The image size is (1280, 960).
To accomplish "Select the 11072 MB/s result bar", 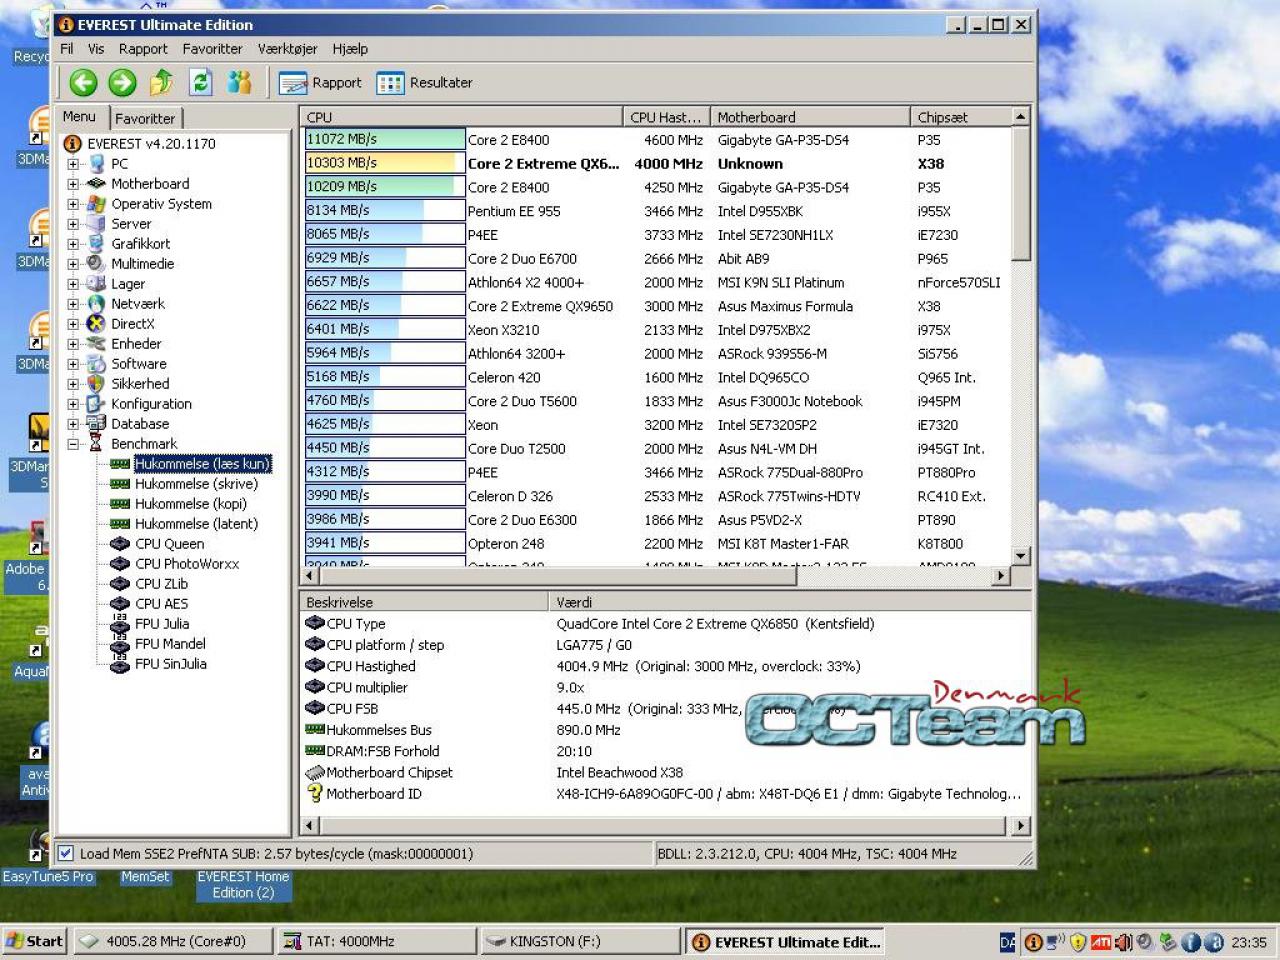I will coord(385,139).
